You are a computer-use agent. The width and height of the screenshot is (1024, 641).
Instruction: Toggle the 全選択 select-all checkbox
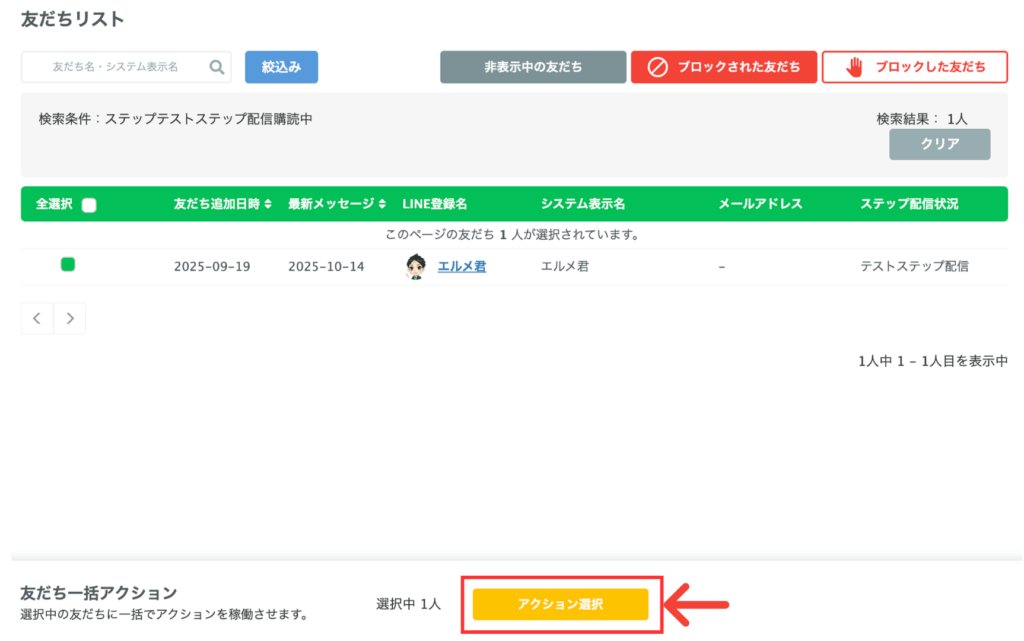[x=89, y=205]
